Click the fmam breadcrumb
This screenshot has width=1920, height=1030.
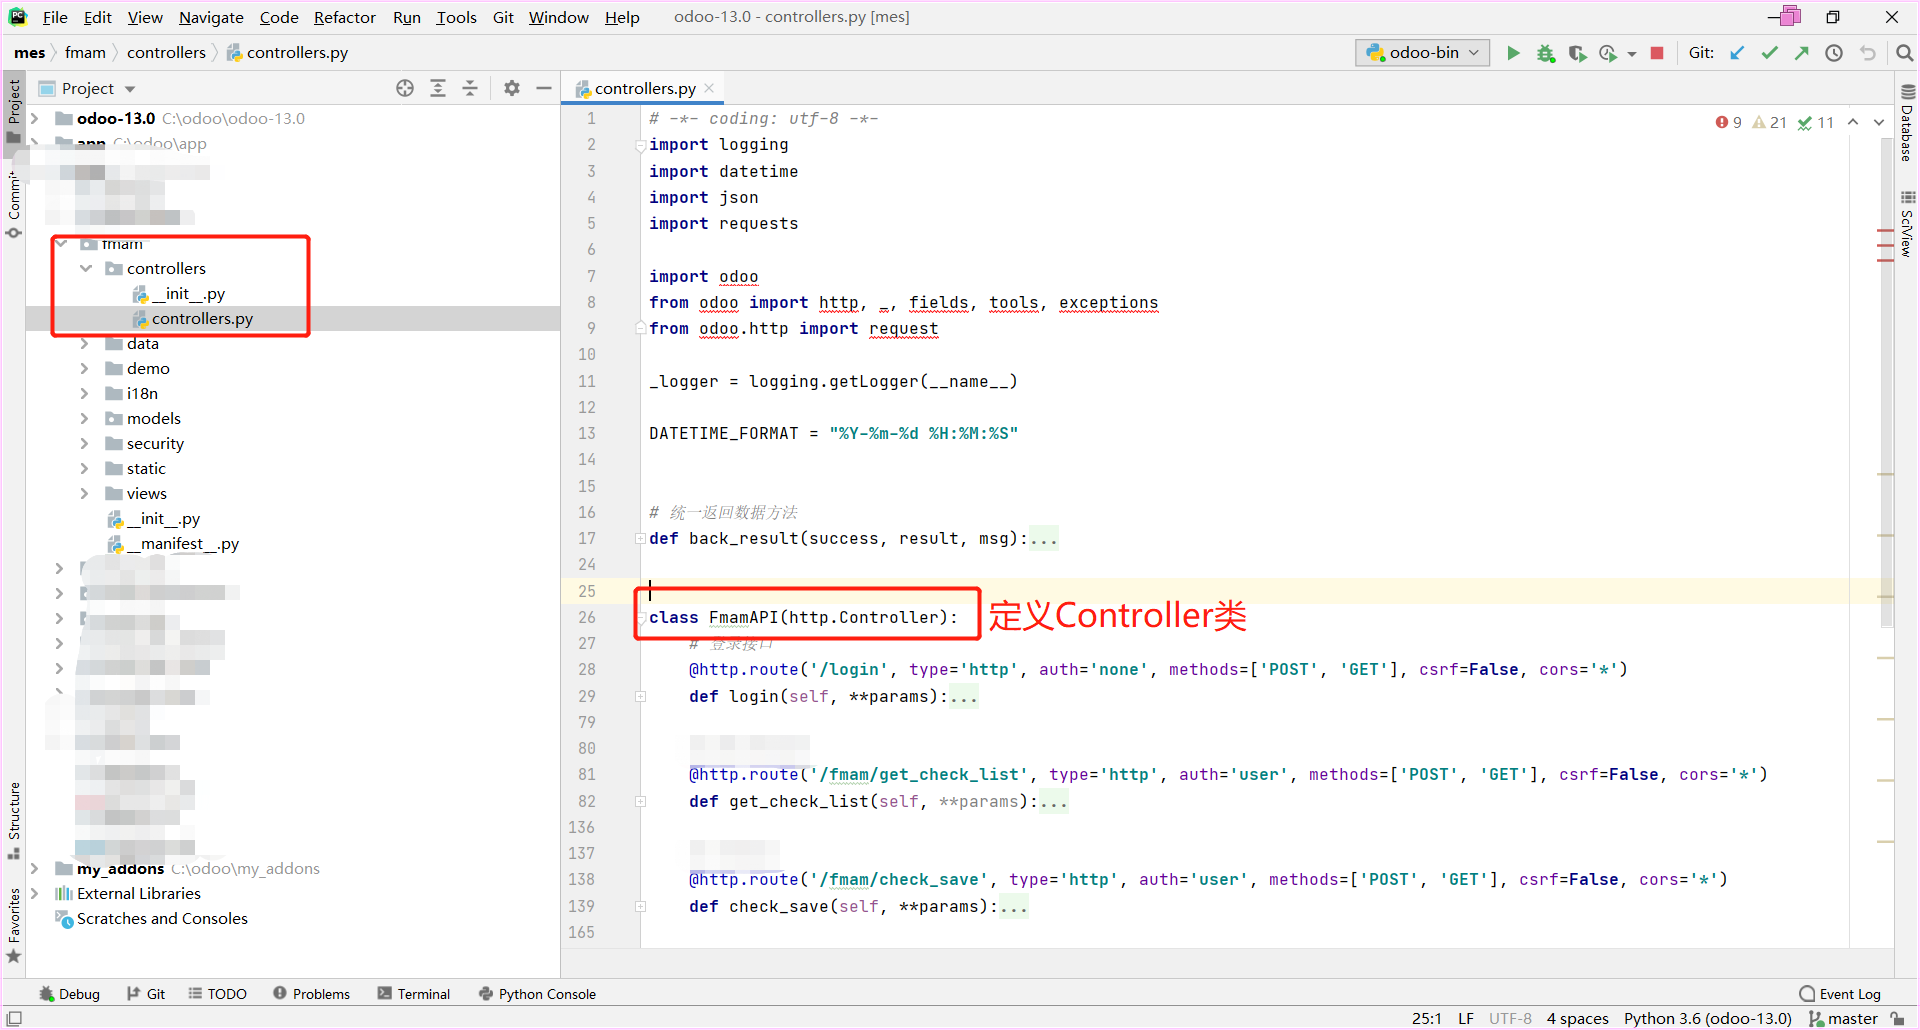pyautogui.click(x=85, y=52)
